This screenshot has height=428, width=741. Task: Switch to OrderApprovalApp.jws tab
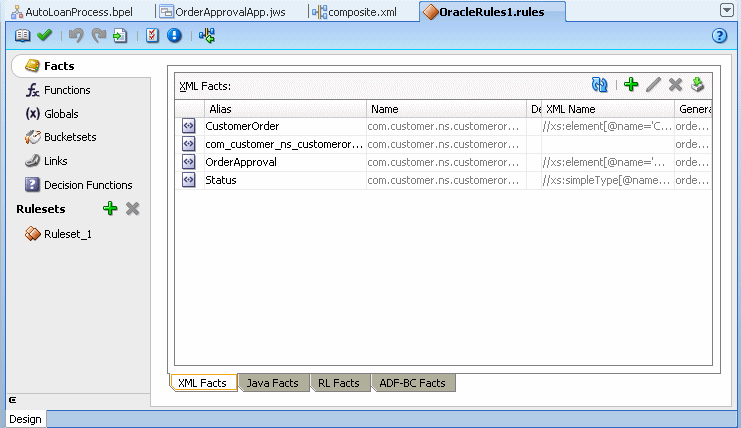click(230, 12)
